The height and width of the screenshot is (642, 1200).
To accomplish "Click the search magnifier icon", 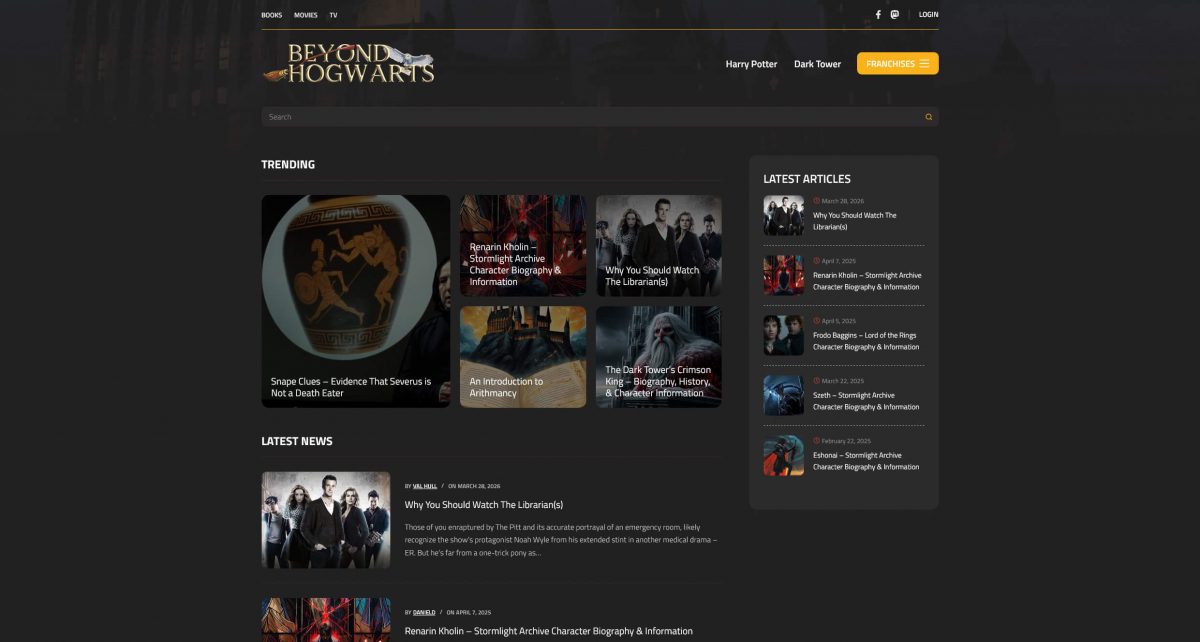I will [928, 117].
